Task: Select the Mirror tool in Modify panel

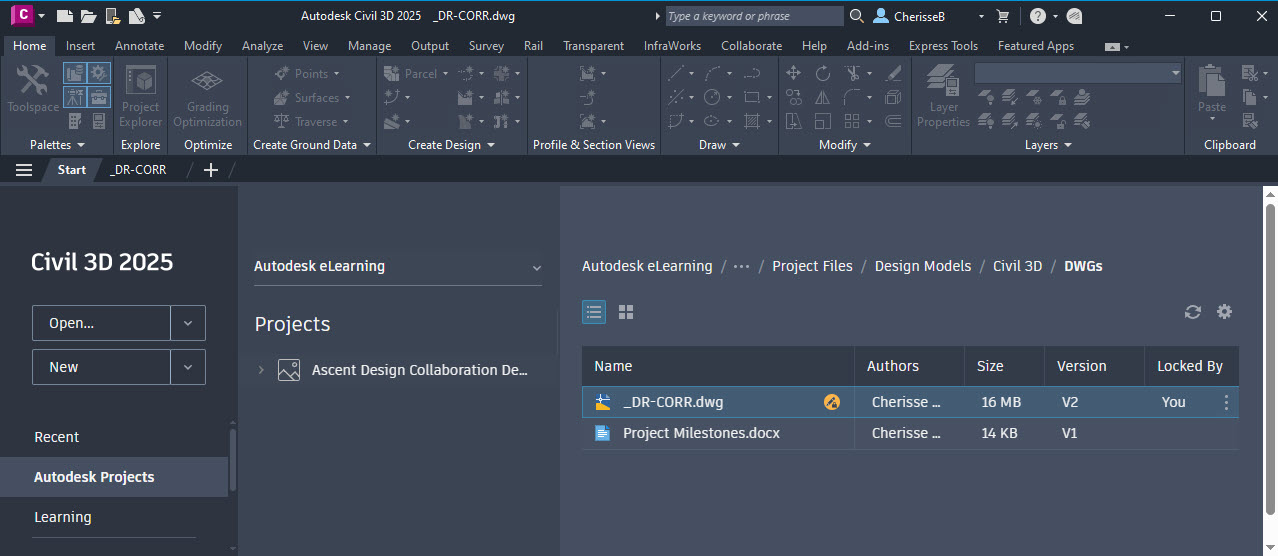Action: (822, 97)
